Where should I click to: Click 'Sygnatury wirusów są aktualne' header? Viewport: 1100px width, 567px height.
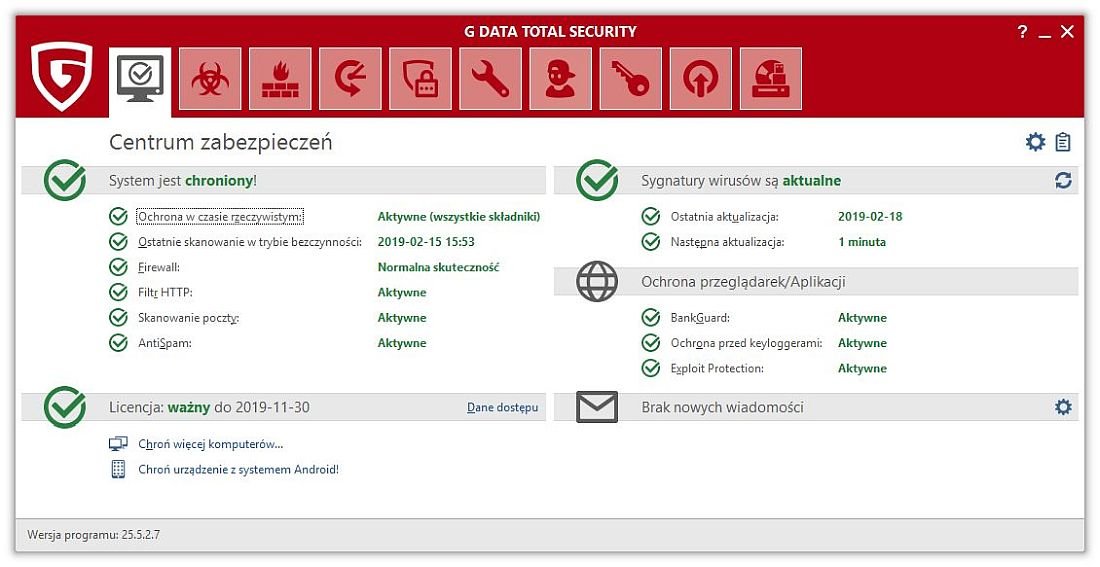coord(741,180)
